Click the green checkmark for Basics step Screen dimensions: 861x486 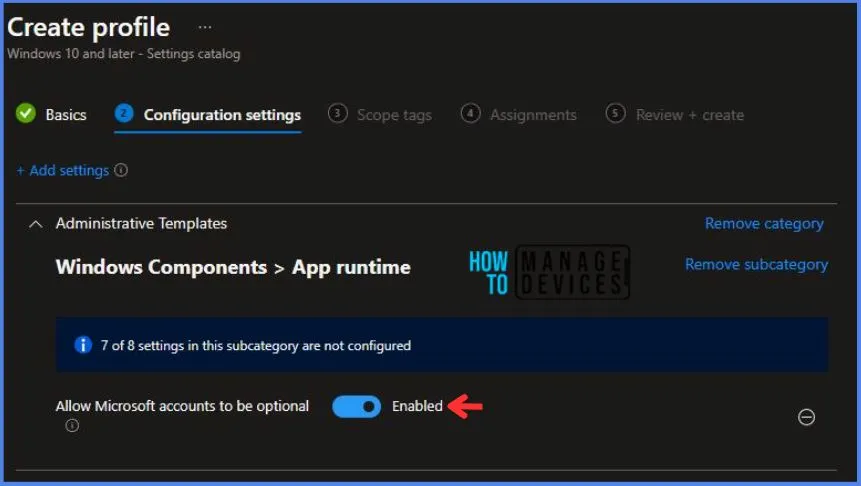(x=25, y=114)
